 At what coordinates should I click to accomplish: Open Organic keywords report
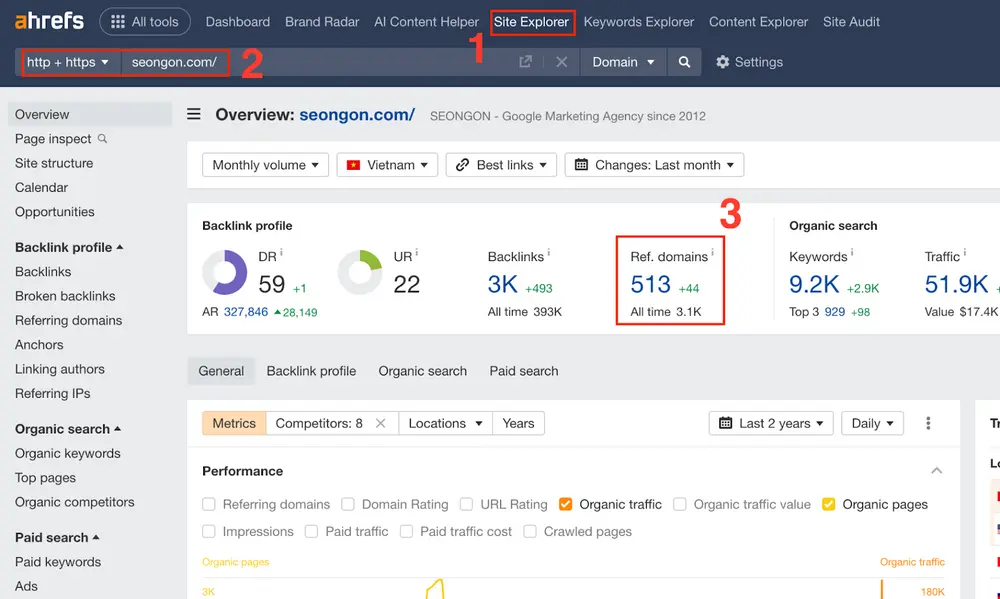point(68,453)
